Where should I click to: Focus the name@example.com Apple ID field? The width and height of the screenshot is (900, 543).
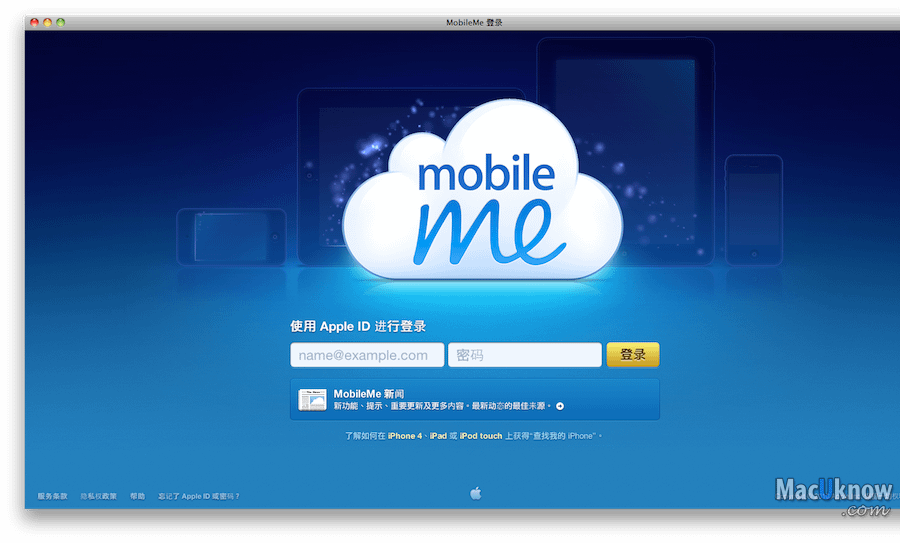point(367,355)
